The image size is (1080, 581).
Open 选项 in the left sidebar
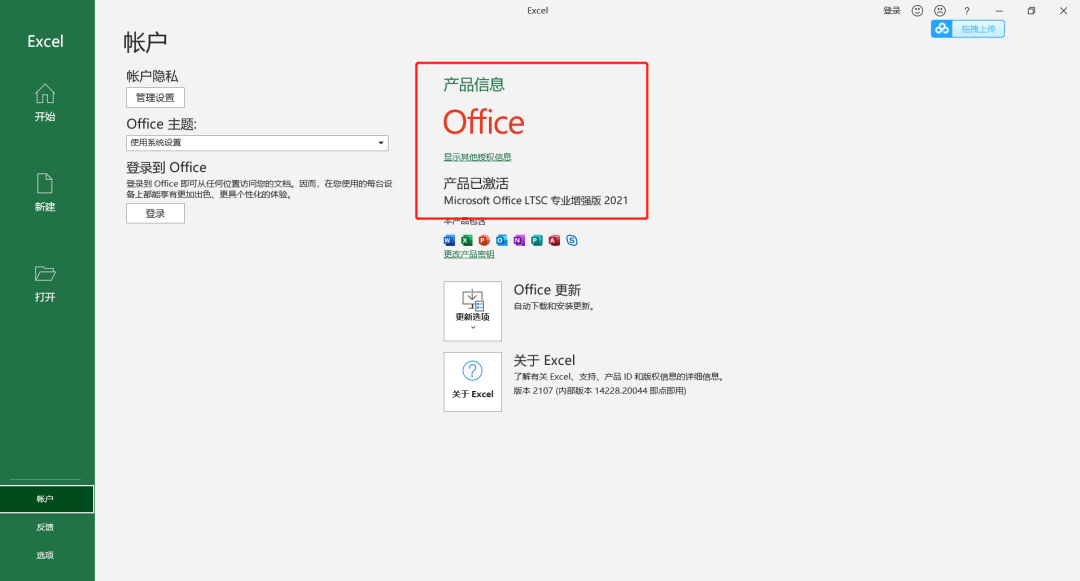point(45,556)
